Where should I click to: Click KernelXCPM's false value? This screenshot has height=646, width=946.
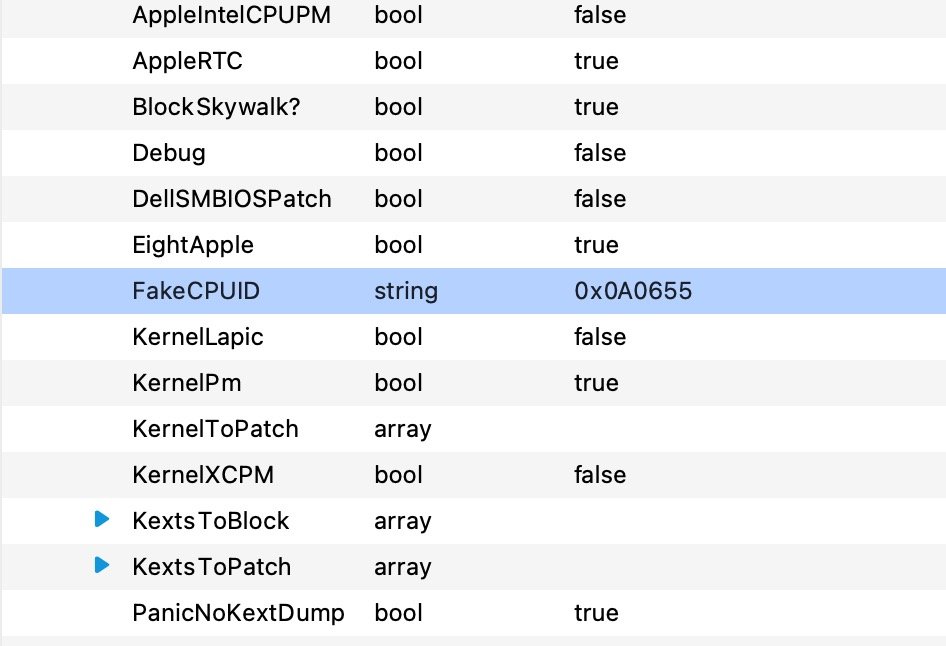point(600,475)
